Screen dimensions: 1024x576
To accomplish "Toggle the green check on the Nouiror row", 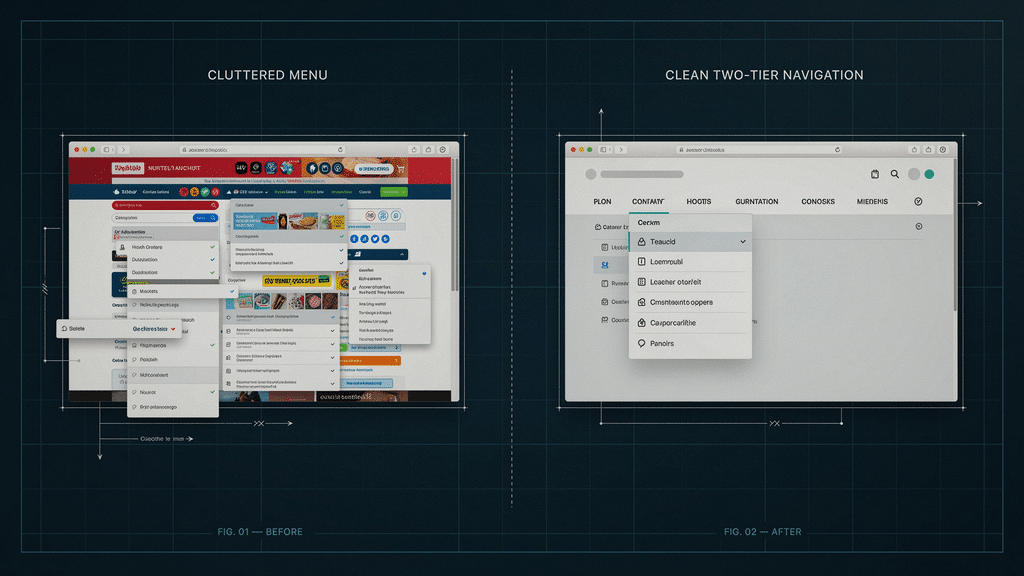I will [212, 392].
